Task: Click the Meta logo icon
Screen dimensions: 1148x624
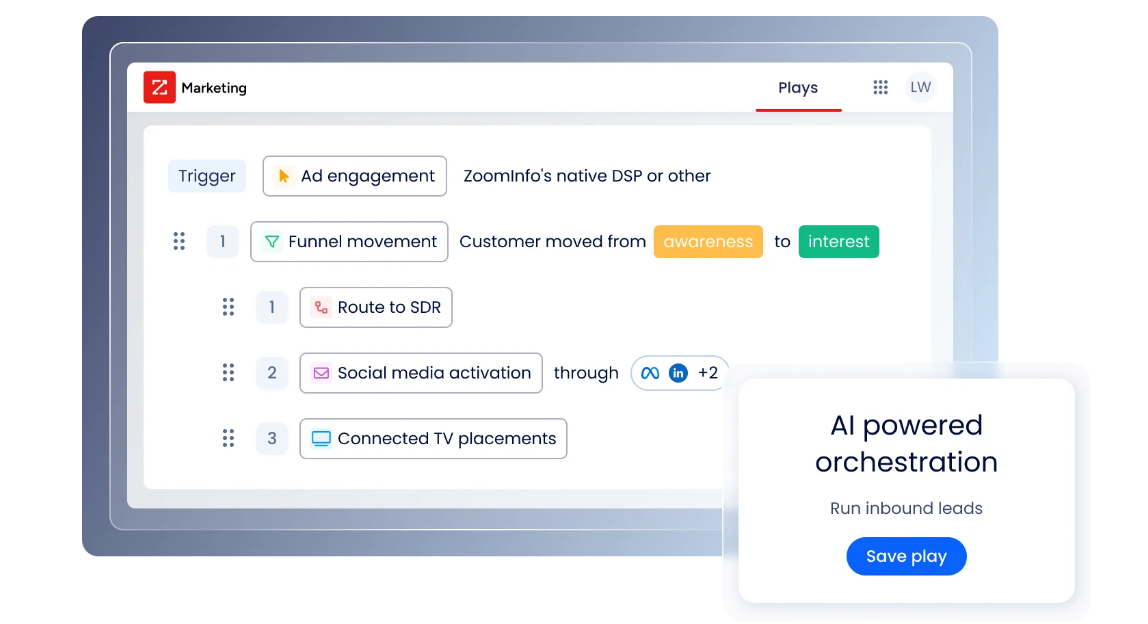Action: (650, 373)
